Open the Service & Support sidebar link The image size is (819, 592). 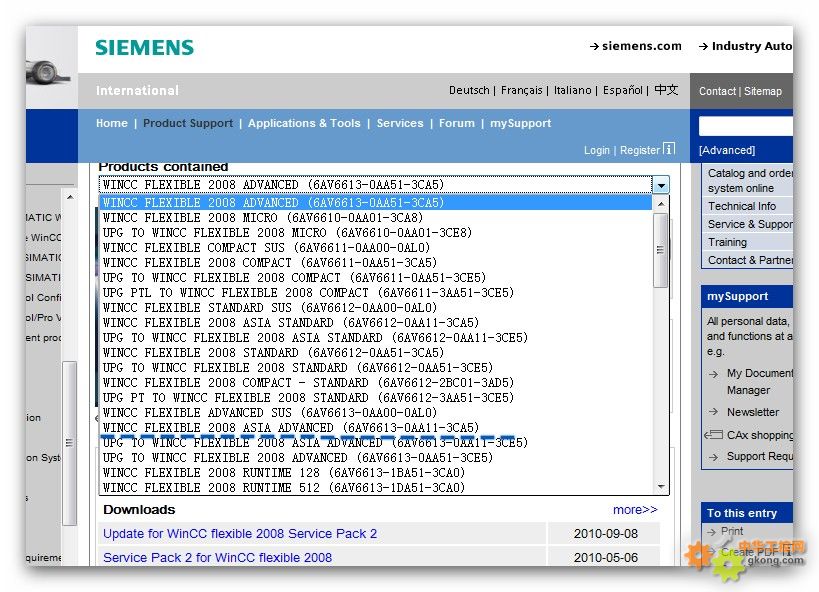[750, 224]
